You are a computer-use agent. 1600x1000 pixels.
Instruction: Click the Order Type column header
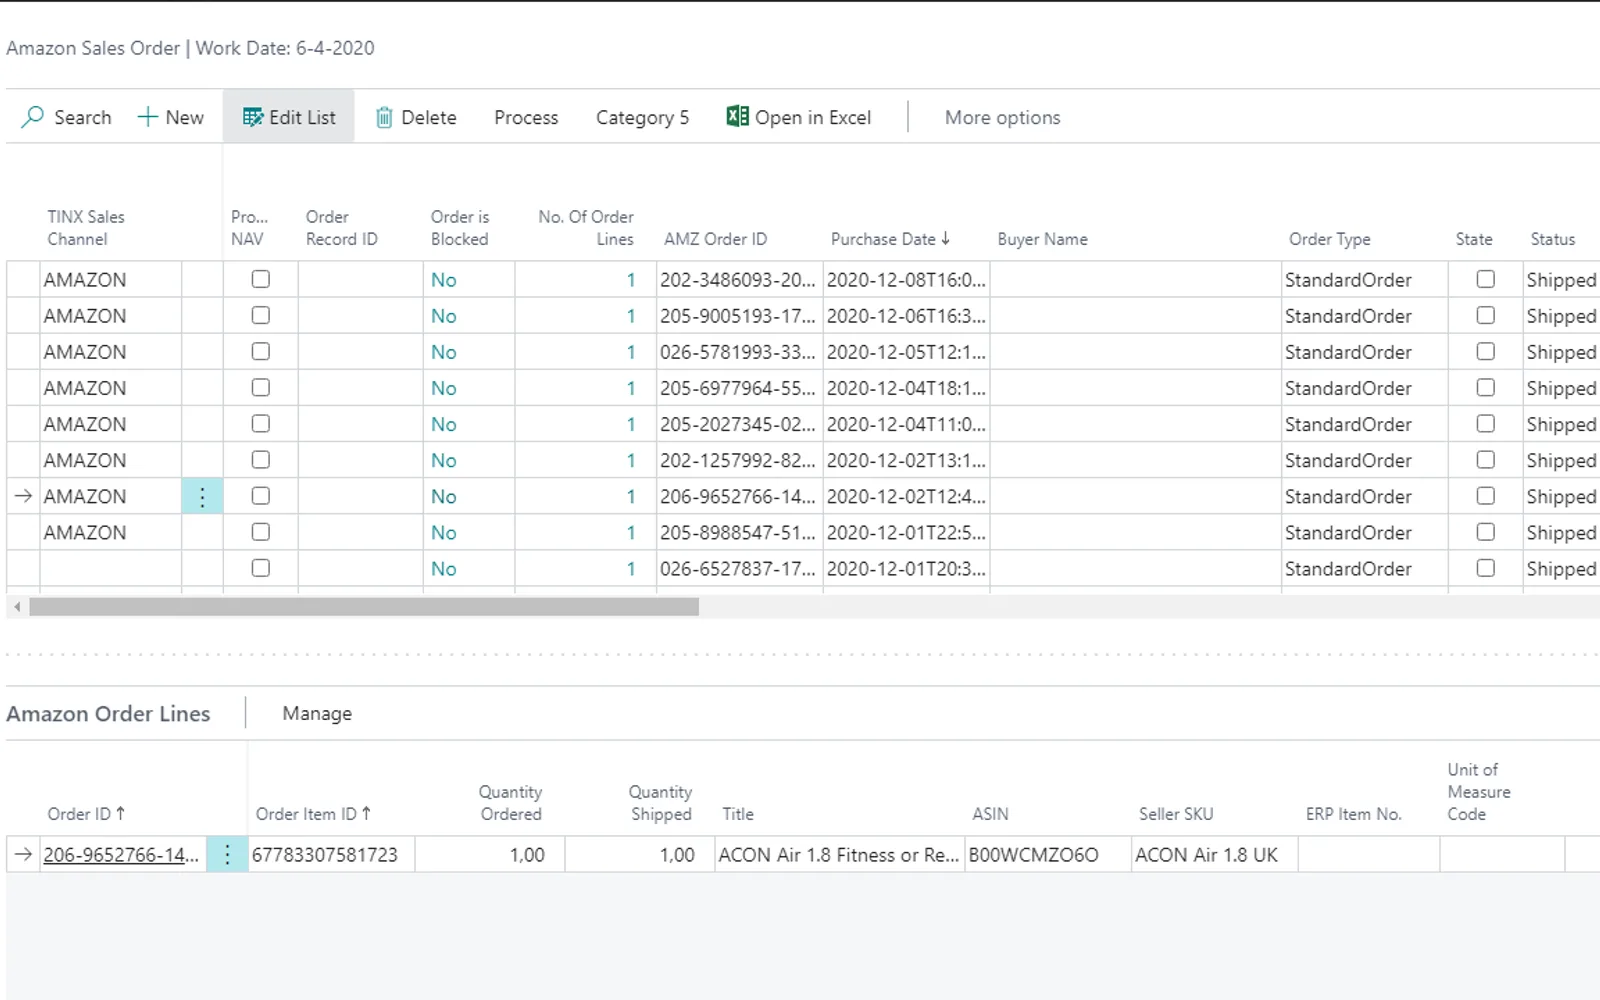[x=1329, y=239]
